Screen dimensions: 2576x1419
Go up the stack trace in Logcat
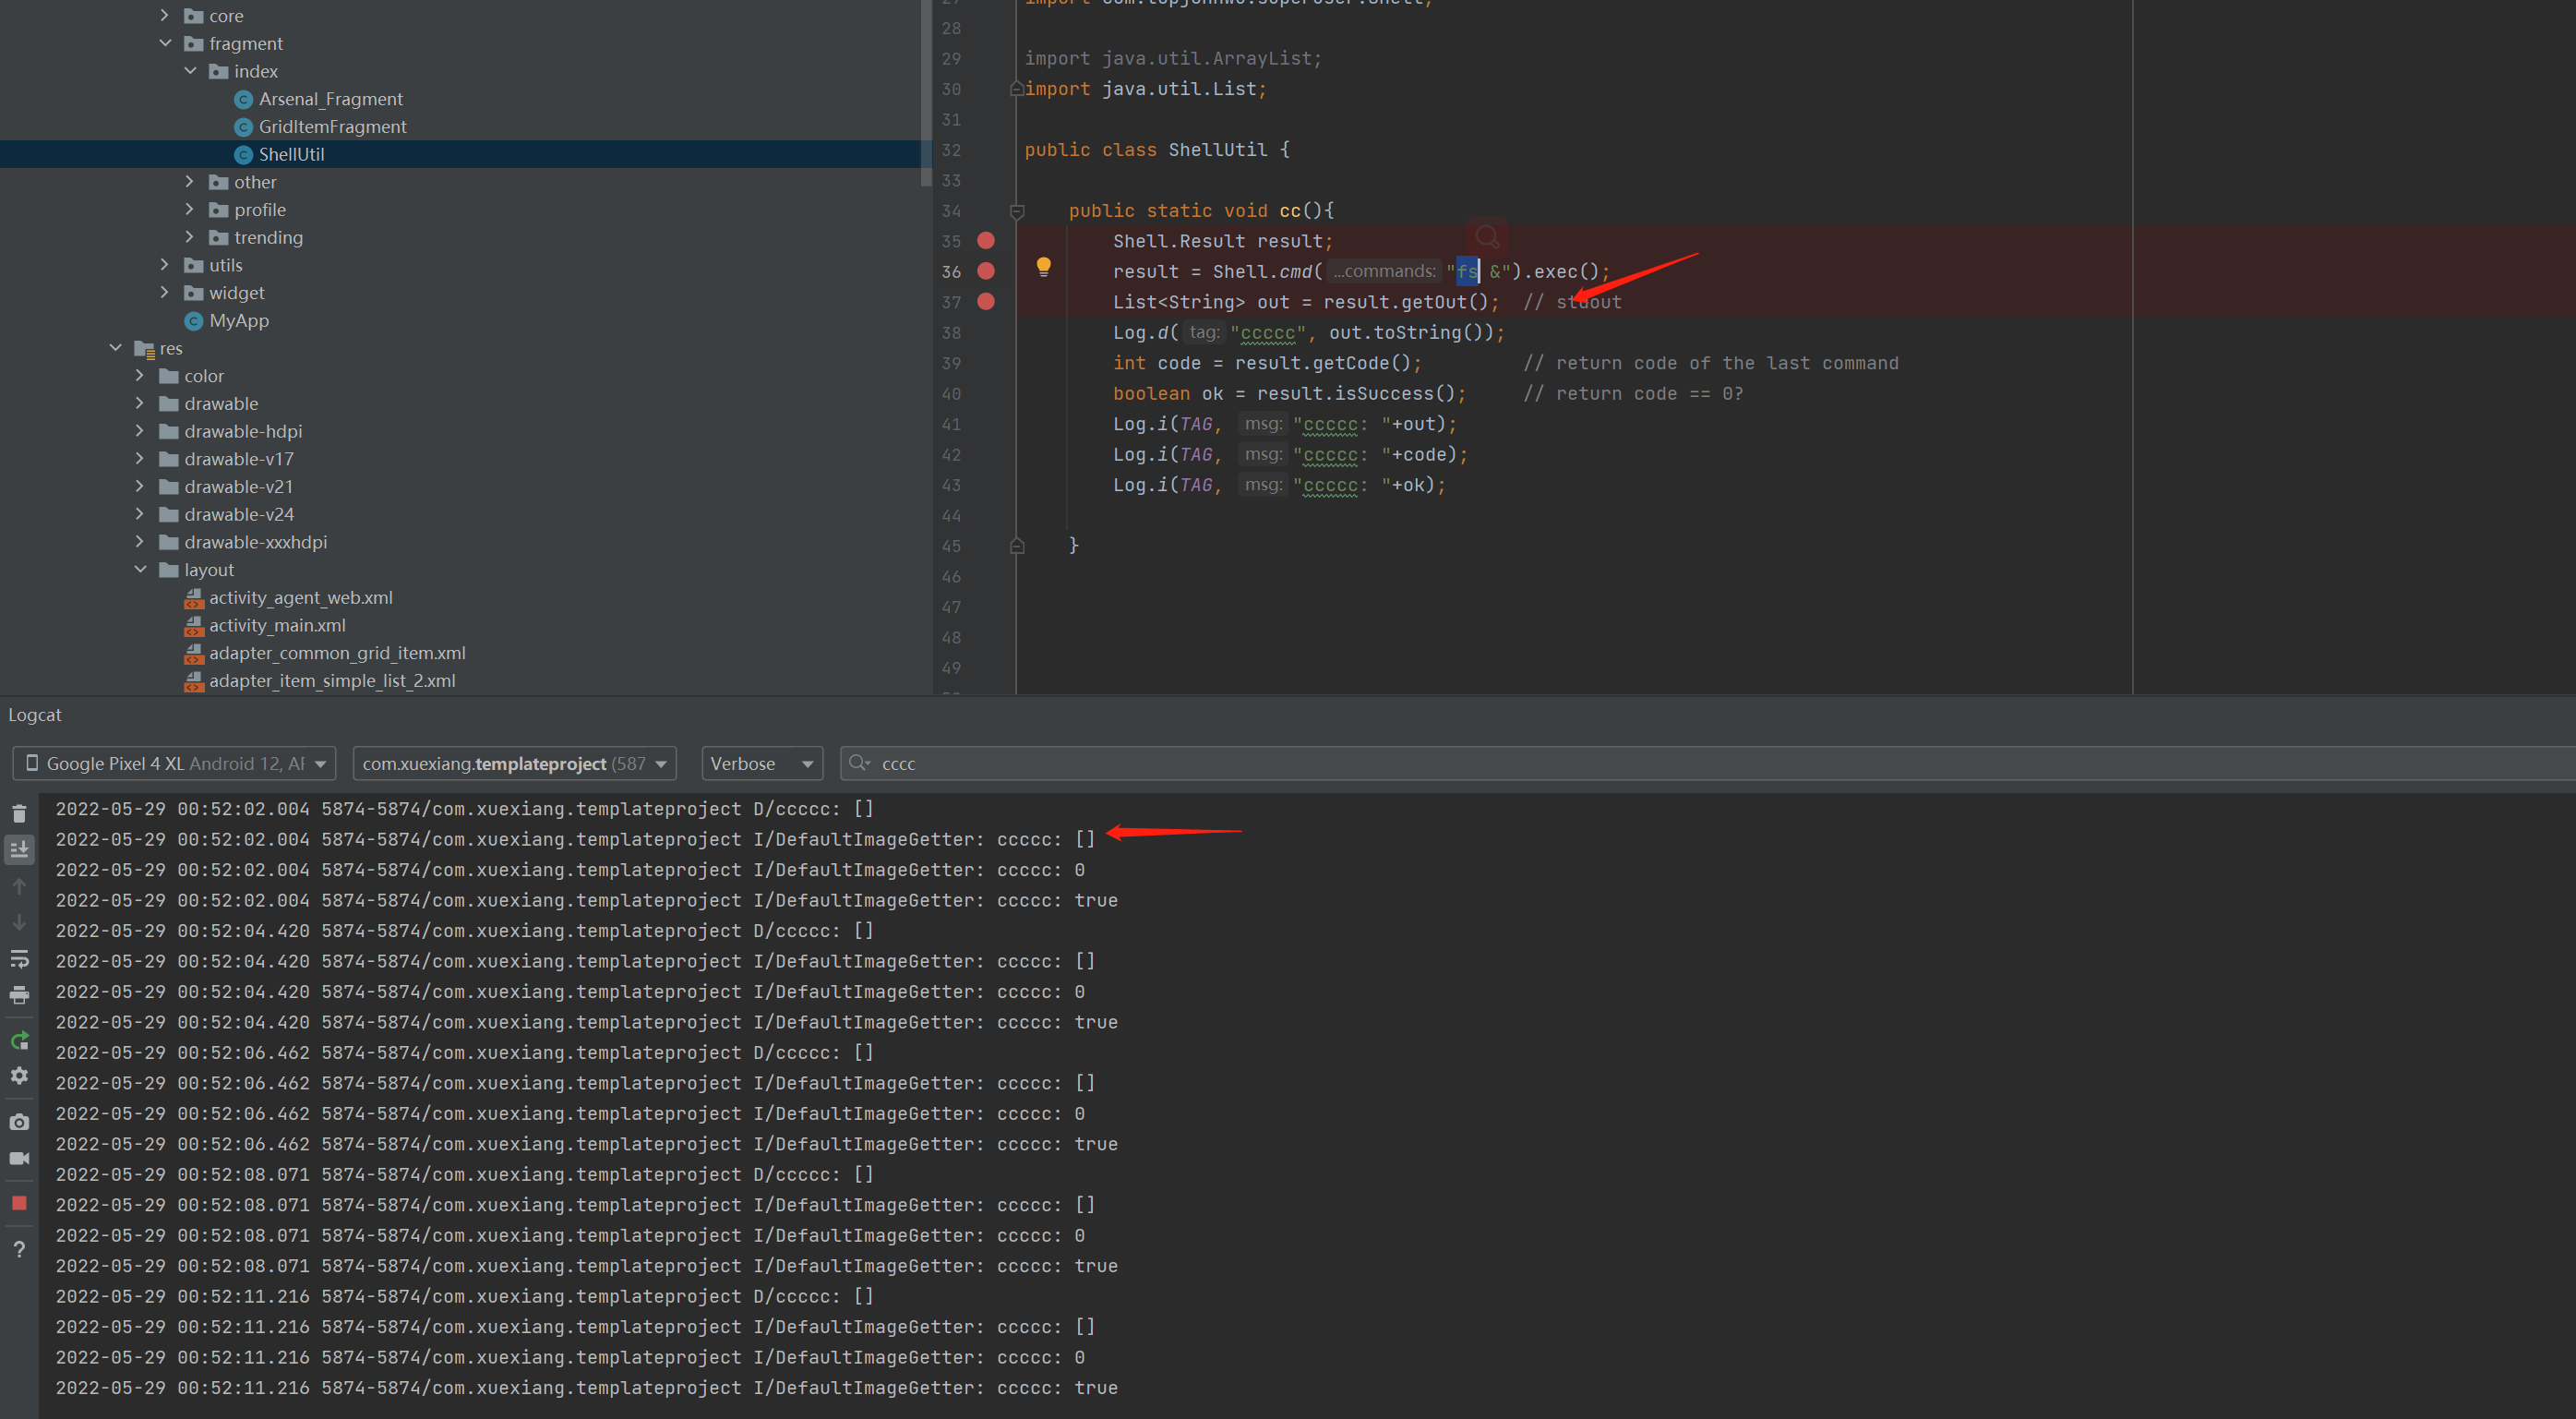[x=19, y=885]
